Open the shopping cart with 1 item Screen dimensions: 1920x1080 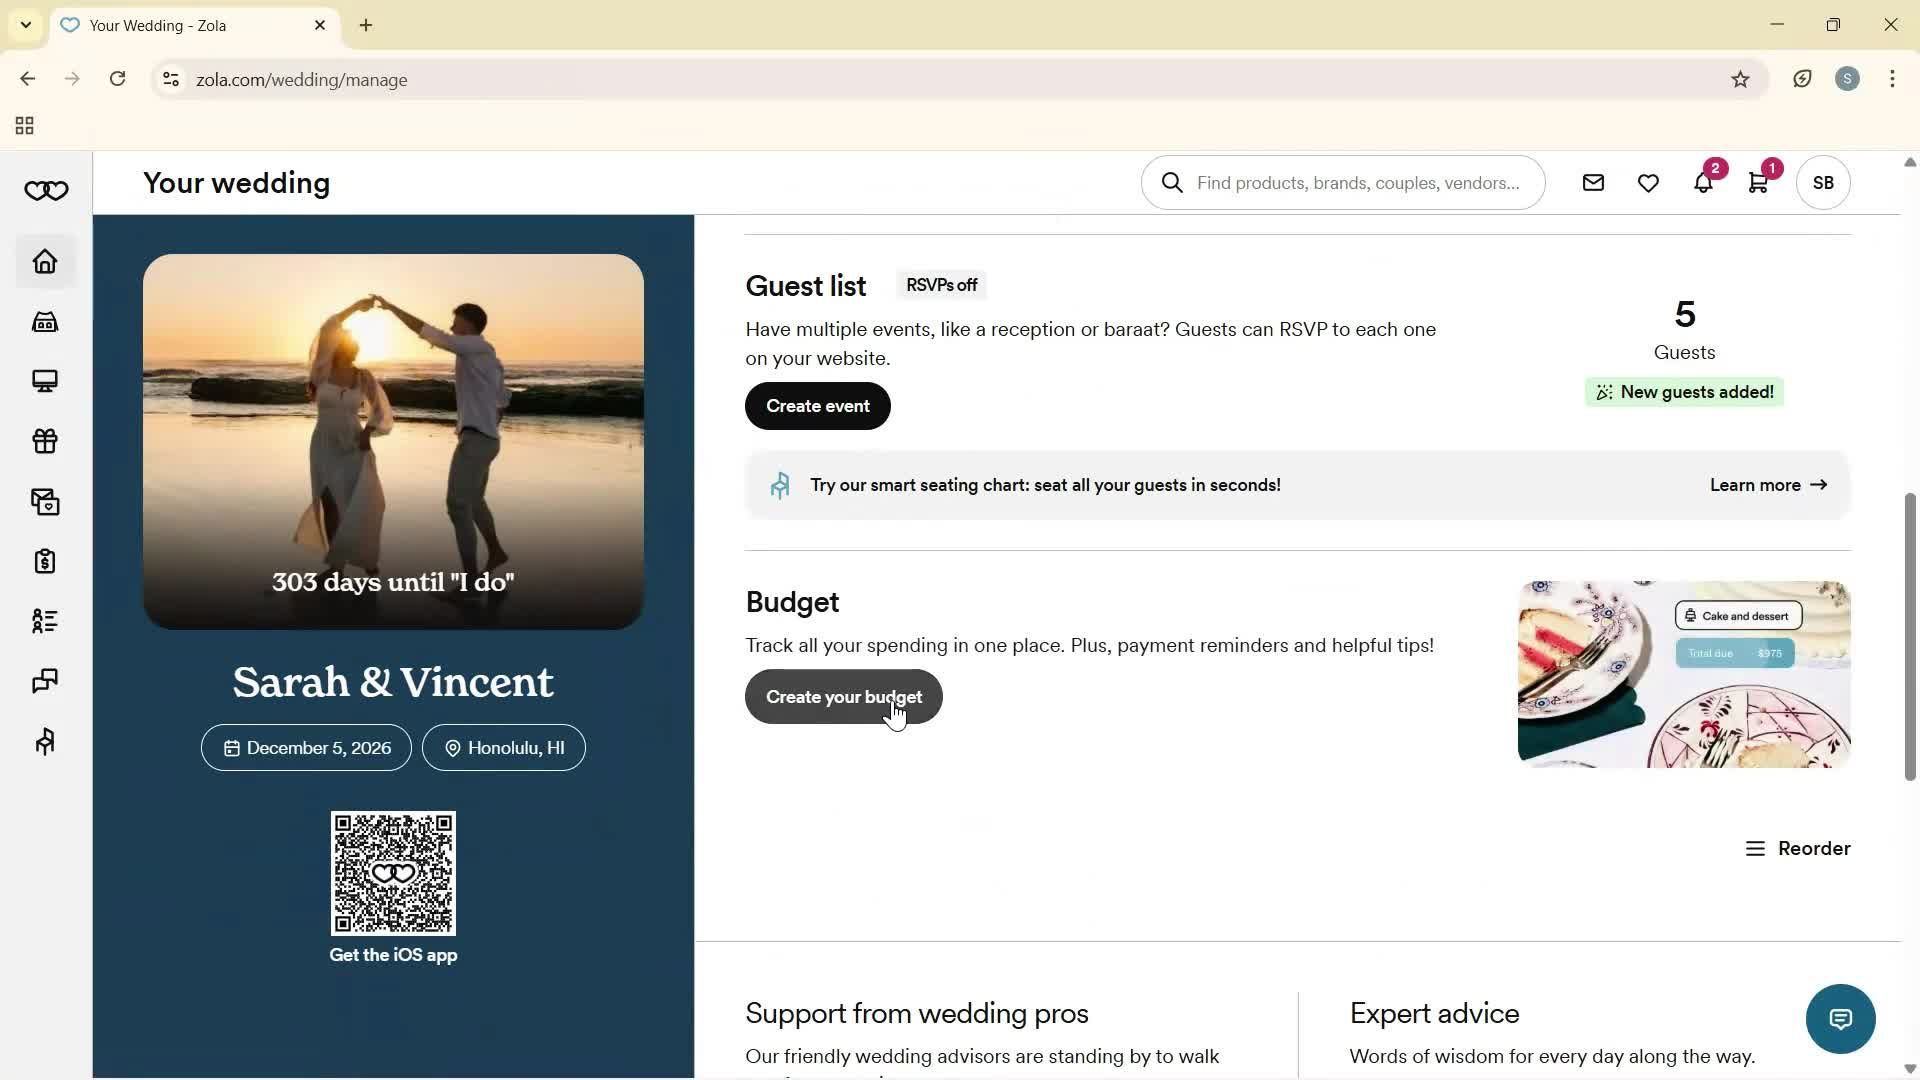[x=1759, y=182]
